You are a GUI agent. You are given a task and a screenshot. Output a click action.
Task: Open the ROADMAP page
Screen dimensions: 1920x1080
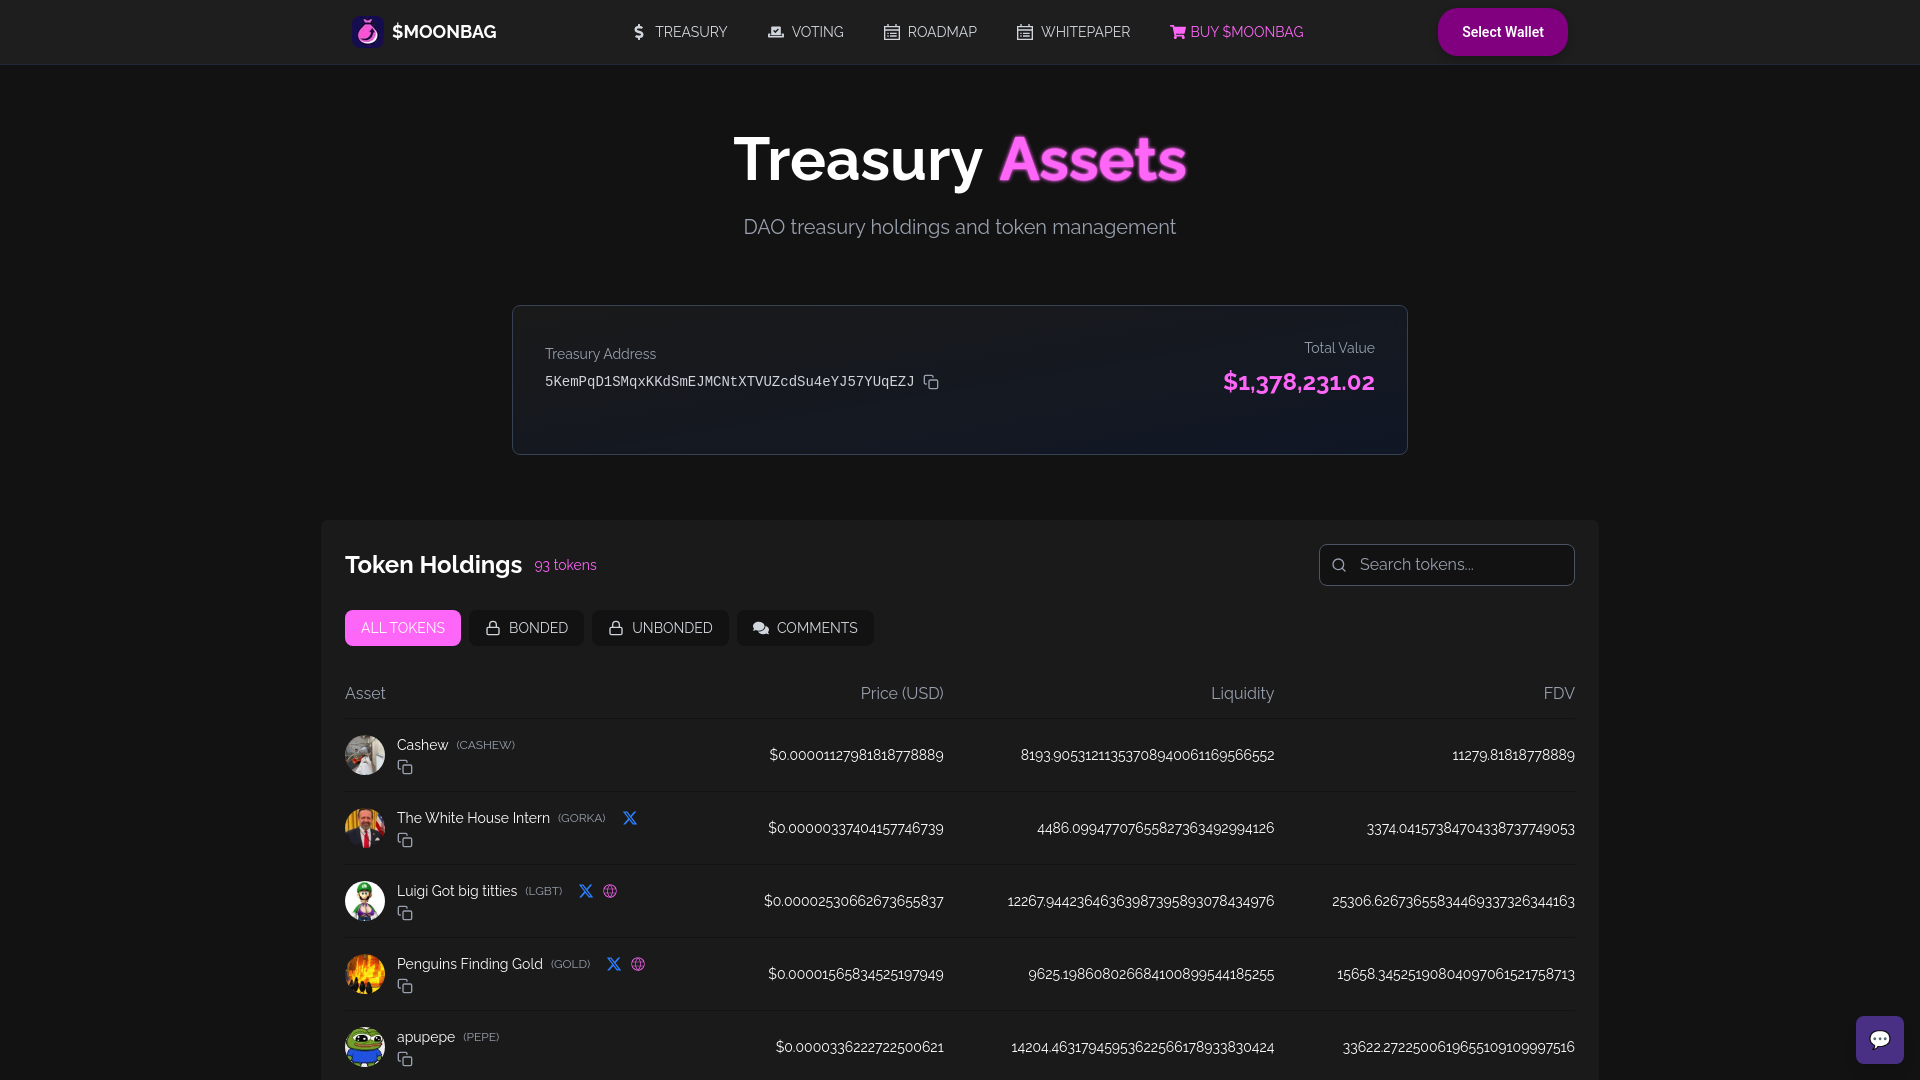(x=930, y=32)
